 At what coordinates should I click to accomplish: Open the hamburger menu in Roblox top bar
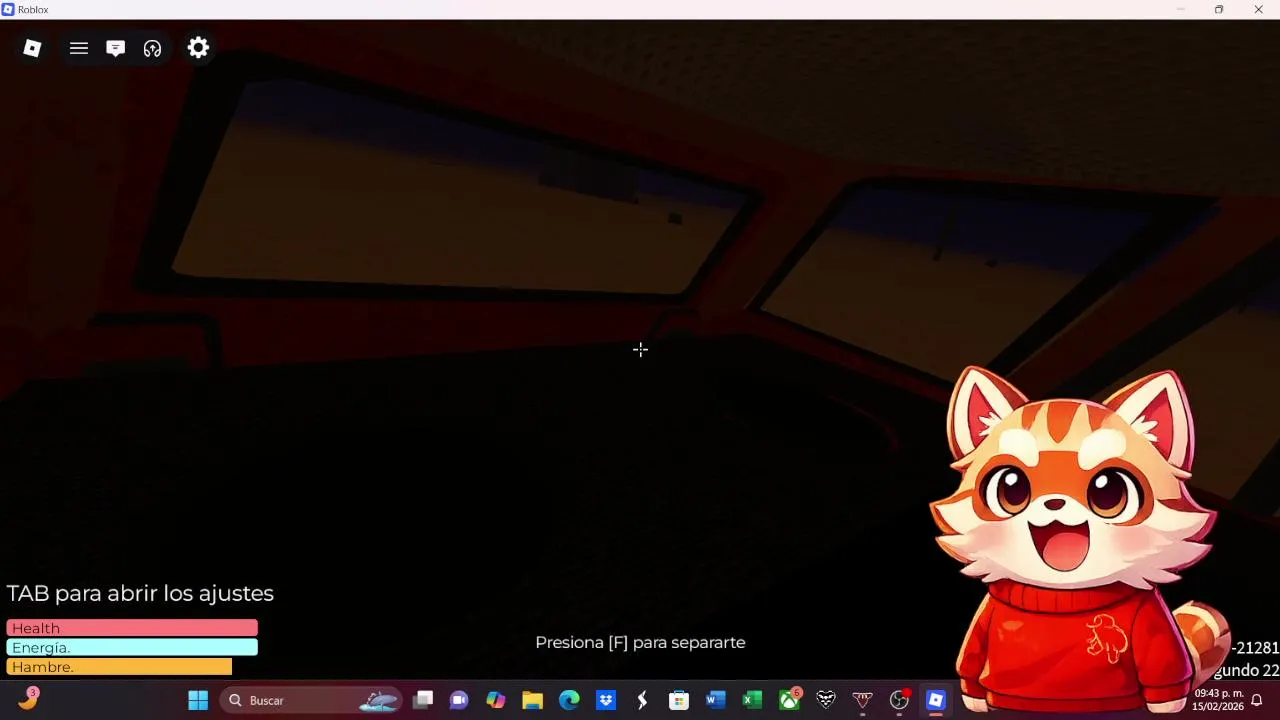(79, 48)
